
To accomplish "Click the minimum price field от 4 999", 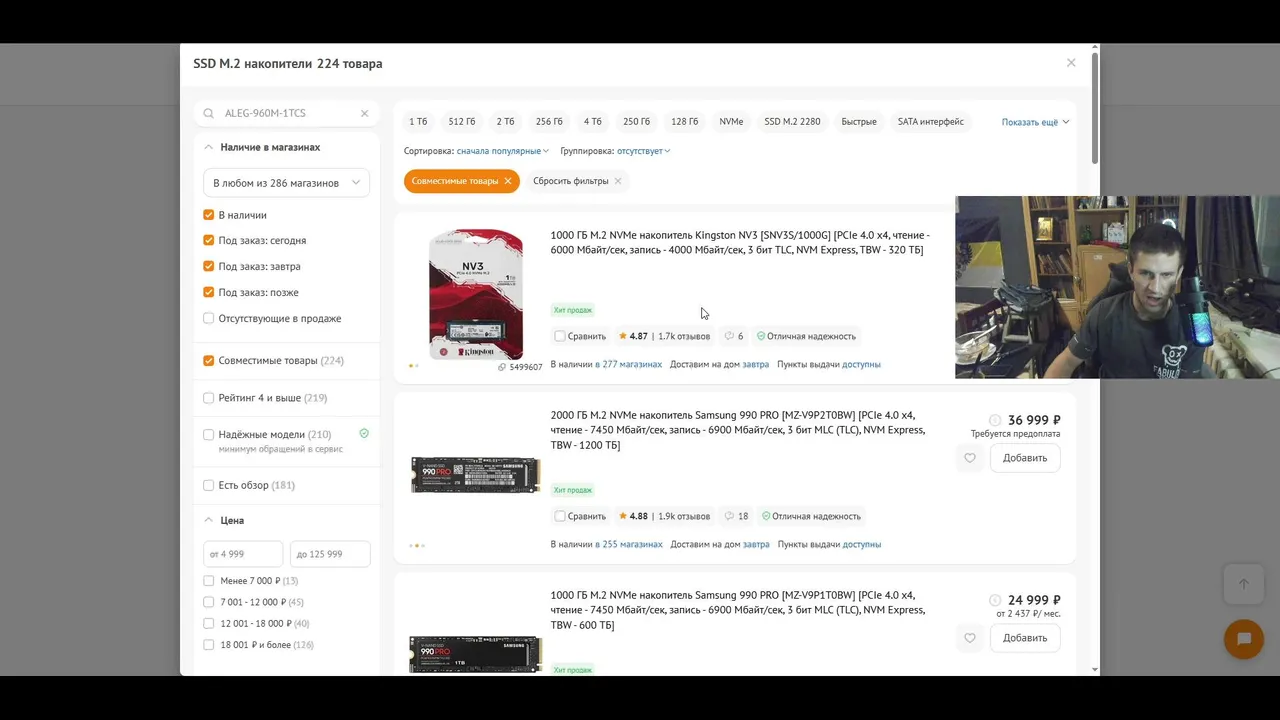I will (x=243, y=554).
